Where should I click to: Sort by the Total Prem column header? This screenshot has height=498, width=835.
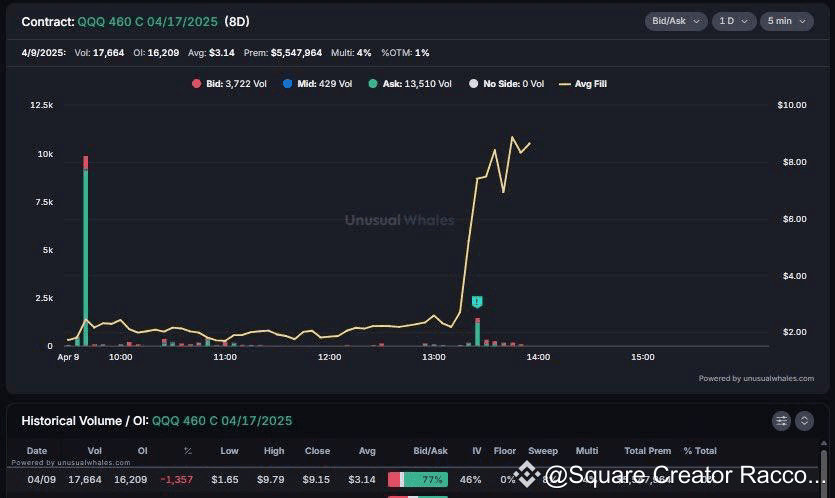(x=648, y=451)
